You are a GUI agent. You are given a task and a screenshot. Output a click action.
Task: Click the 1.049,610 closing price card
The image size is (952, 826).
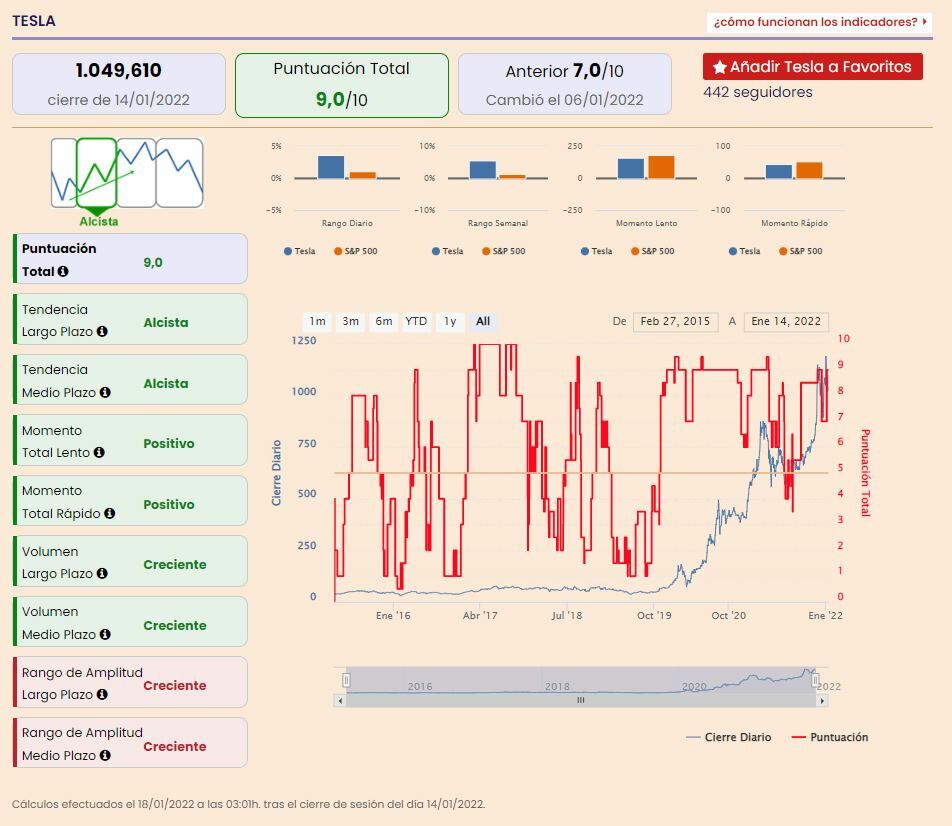coord(119,84)
